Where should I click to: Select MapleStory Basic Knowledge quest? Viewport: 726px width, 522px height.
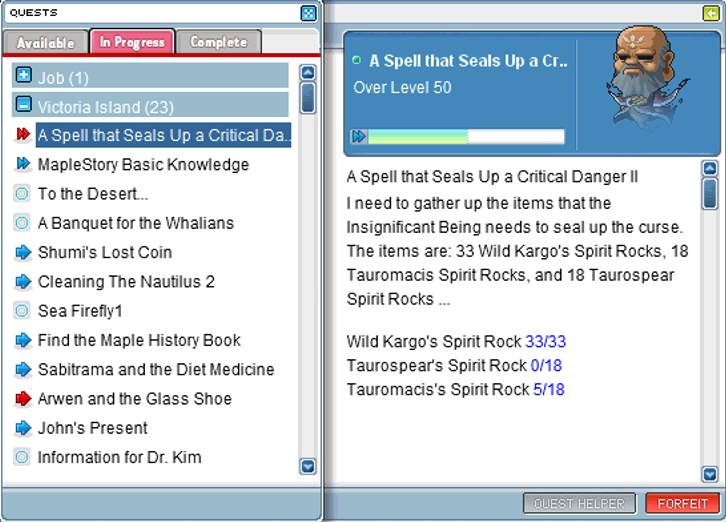143,164
